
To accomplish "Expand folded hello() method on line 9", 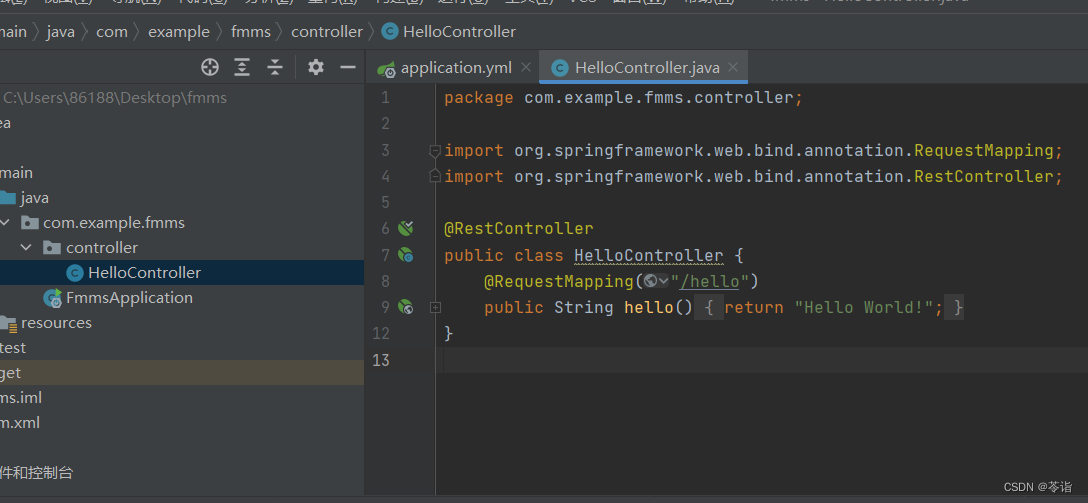I will pyautogui.click(x=435, y=307).
